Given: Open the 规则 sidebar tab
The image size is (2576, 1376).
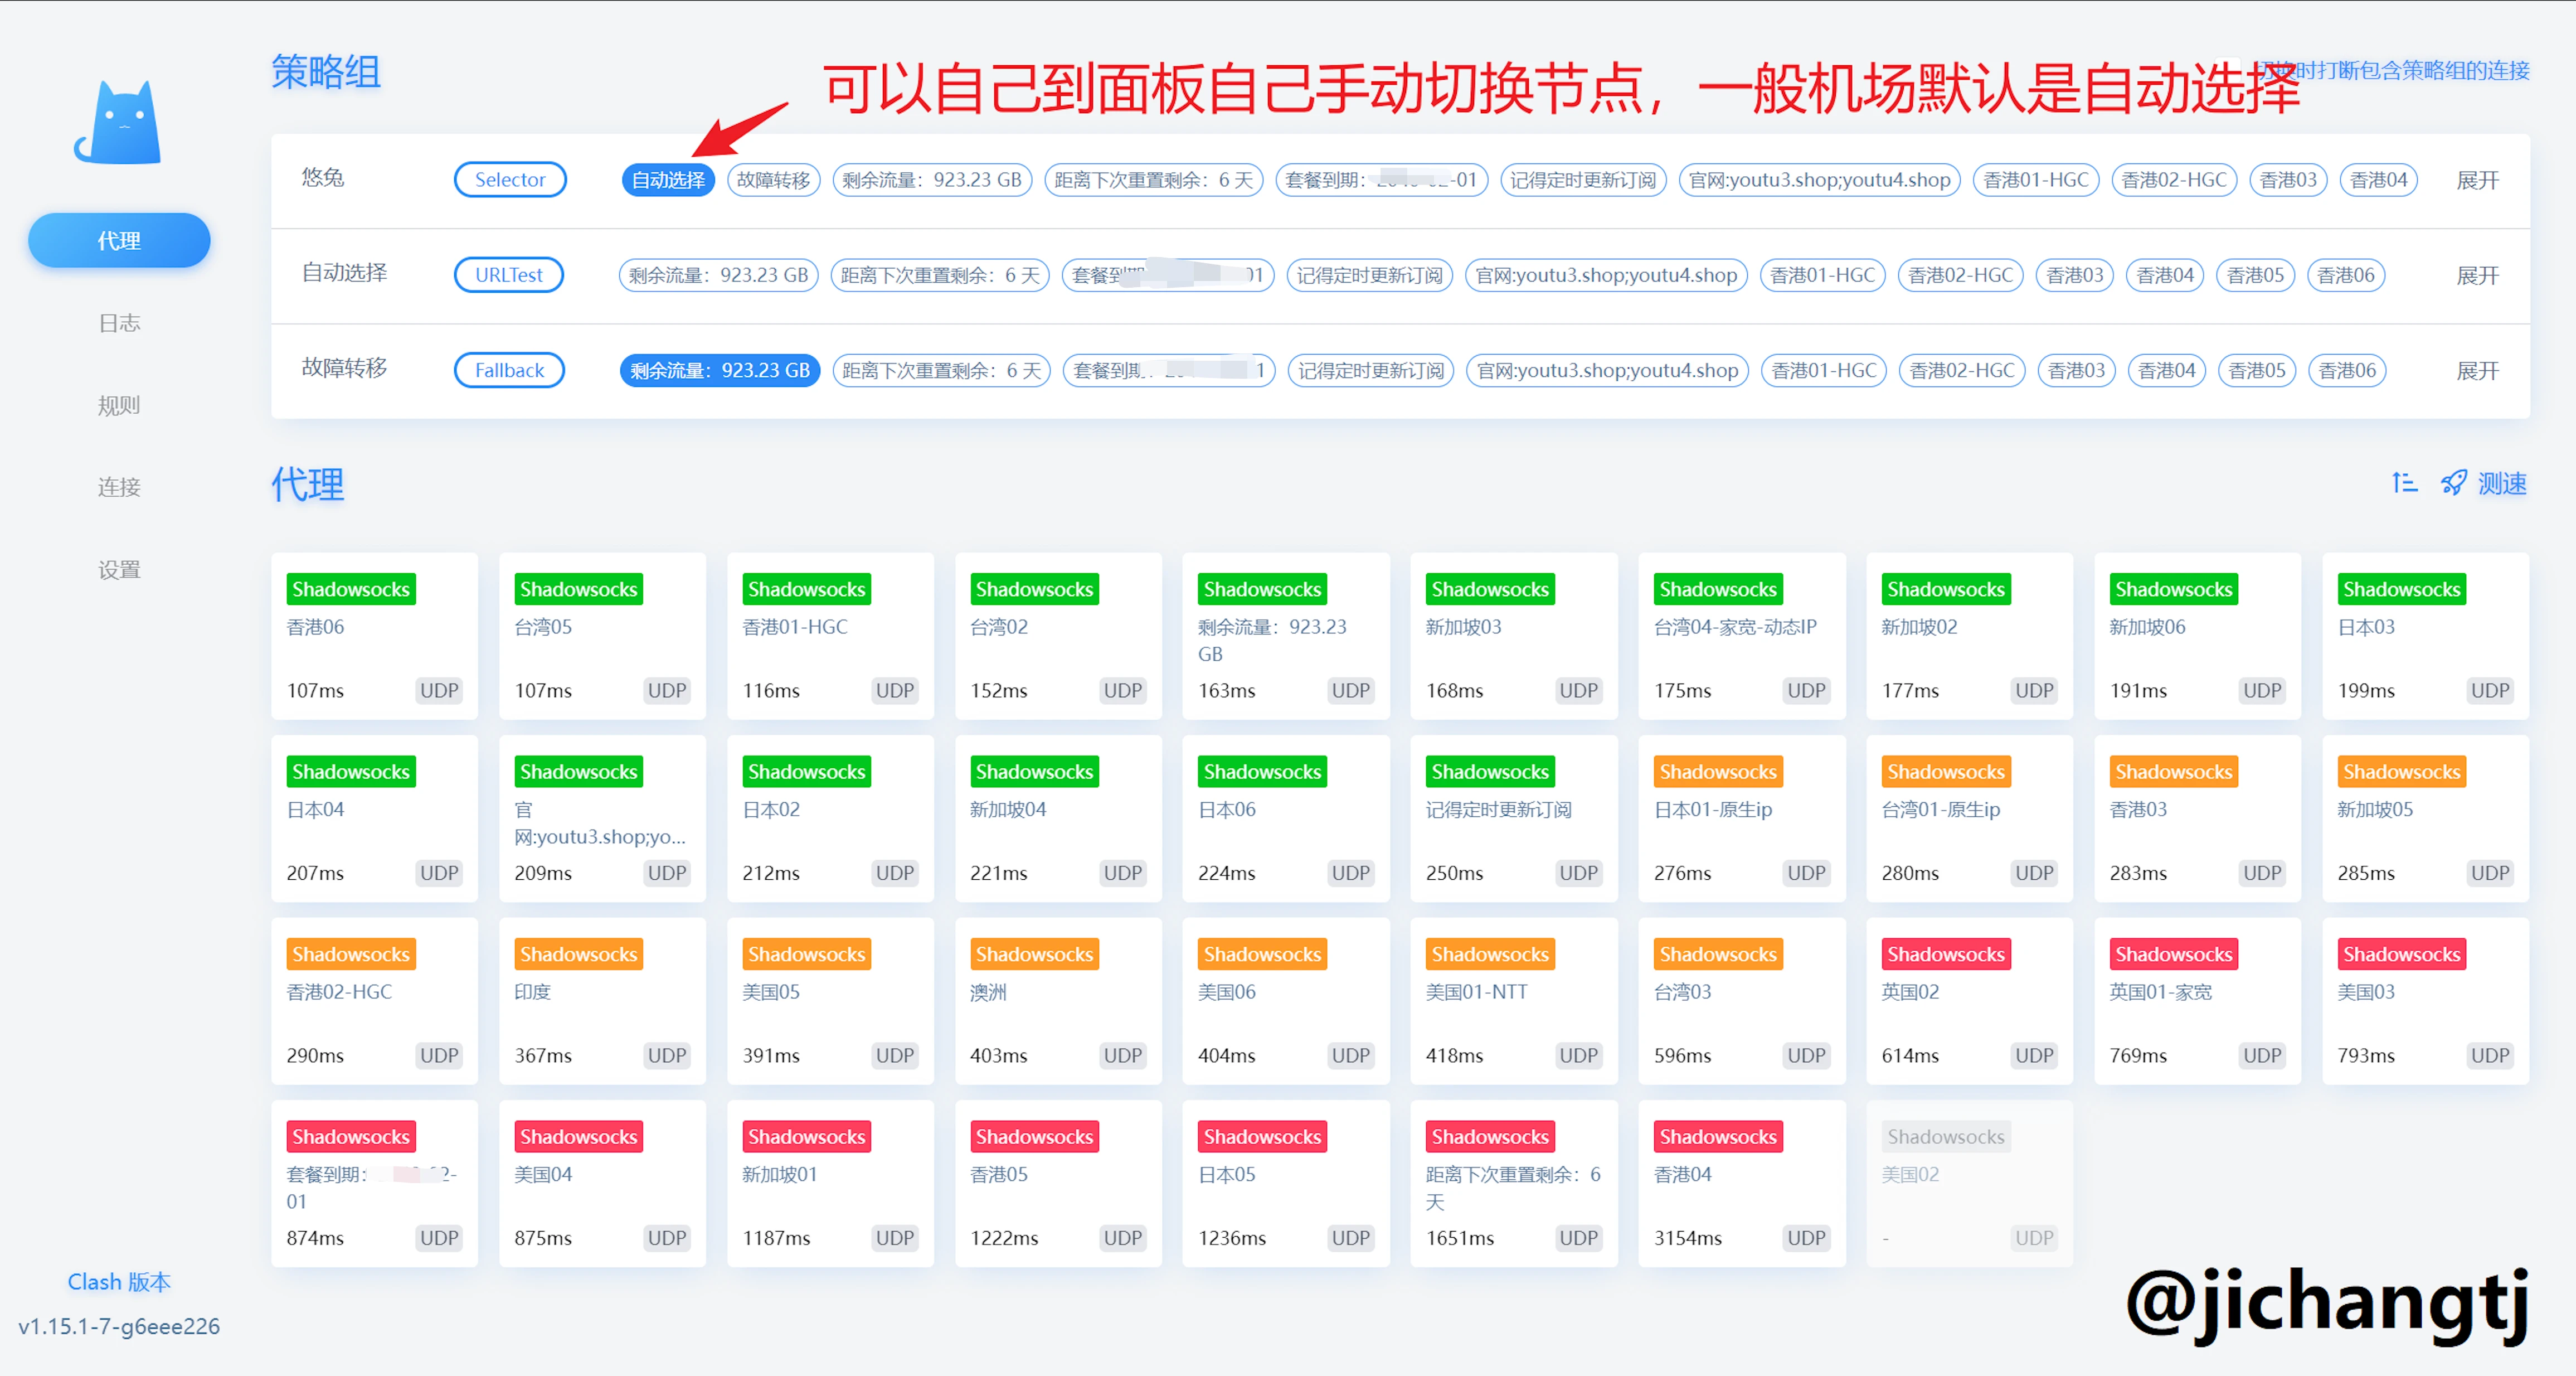Looking at the screenshot, I should point(119,405).
